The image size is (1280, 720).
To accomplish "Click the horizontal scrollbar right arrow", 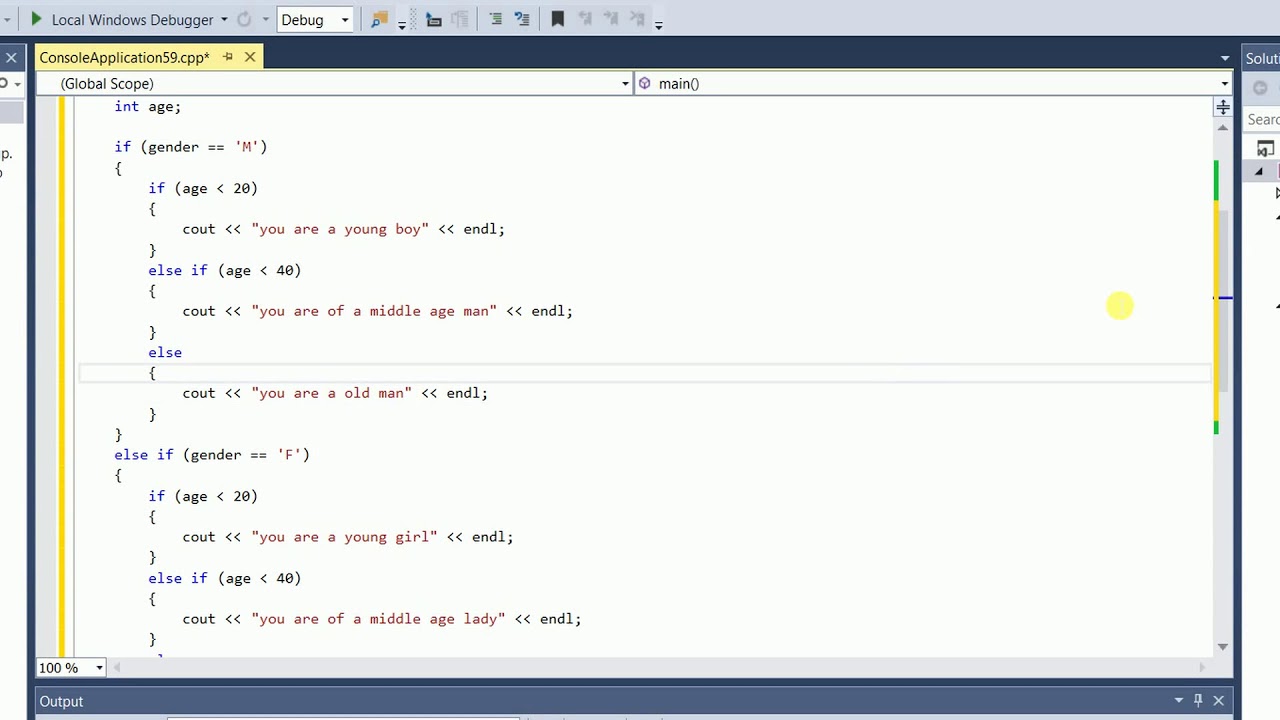I will coord(1204,667).
